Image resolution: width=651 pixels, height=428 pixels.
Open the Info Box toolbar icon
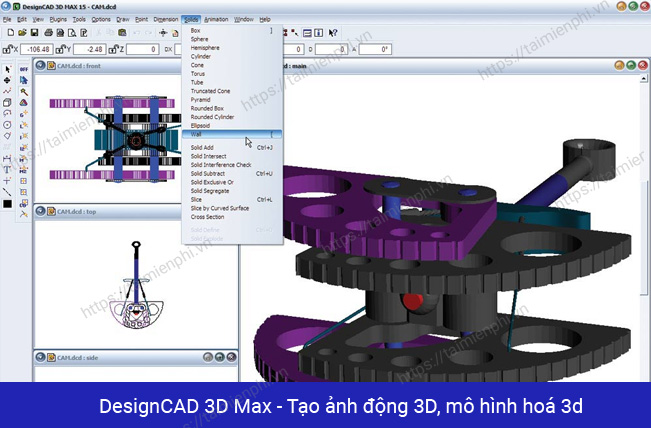tap(318, 32)
